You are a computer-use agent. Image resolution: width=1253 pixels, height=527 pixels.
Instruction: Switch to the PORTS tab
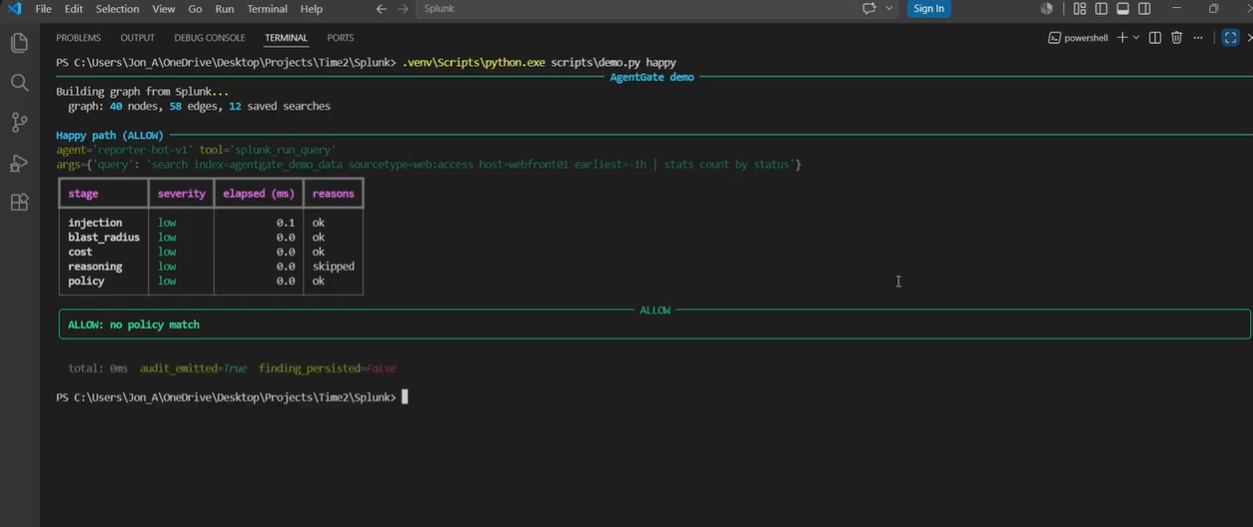[x=340, y=38]
